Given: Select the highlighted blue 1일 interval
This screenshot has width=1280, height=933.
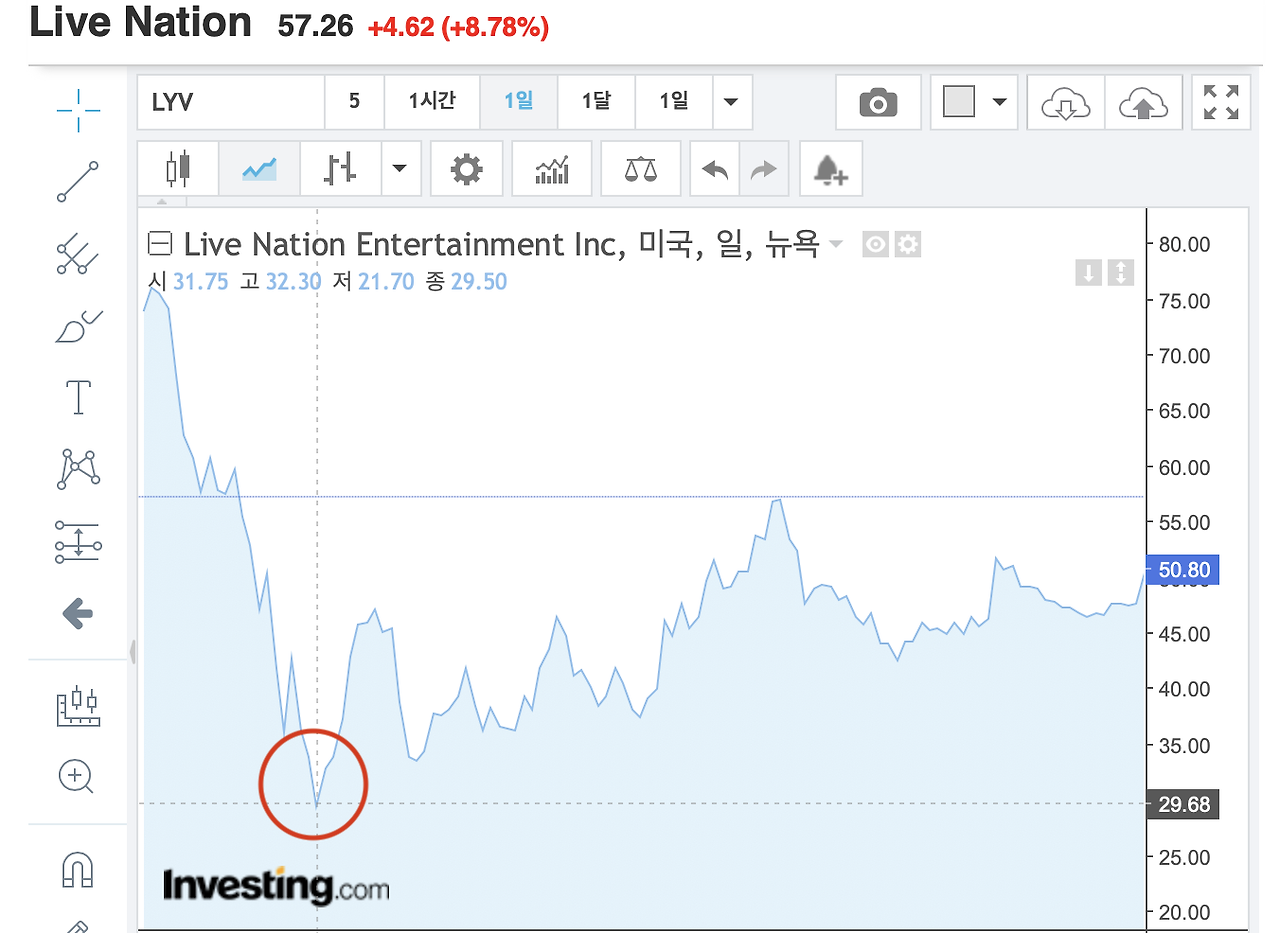Looking at the screenshot, I should pyautogui.click(x=518, y=102).
